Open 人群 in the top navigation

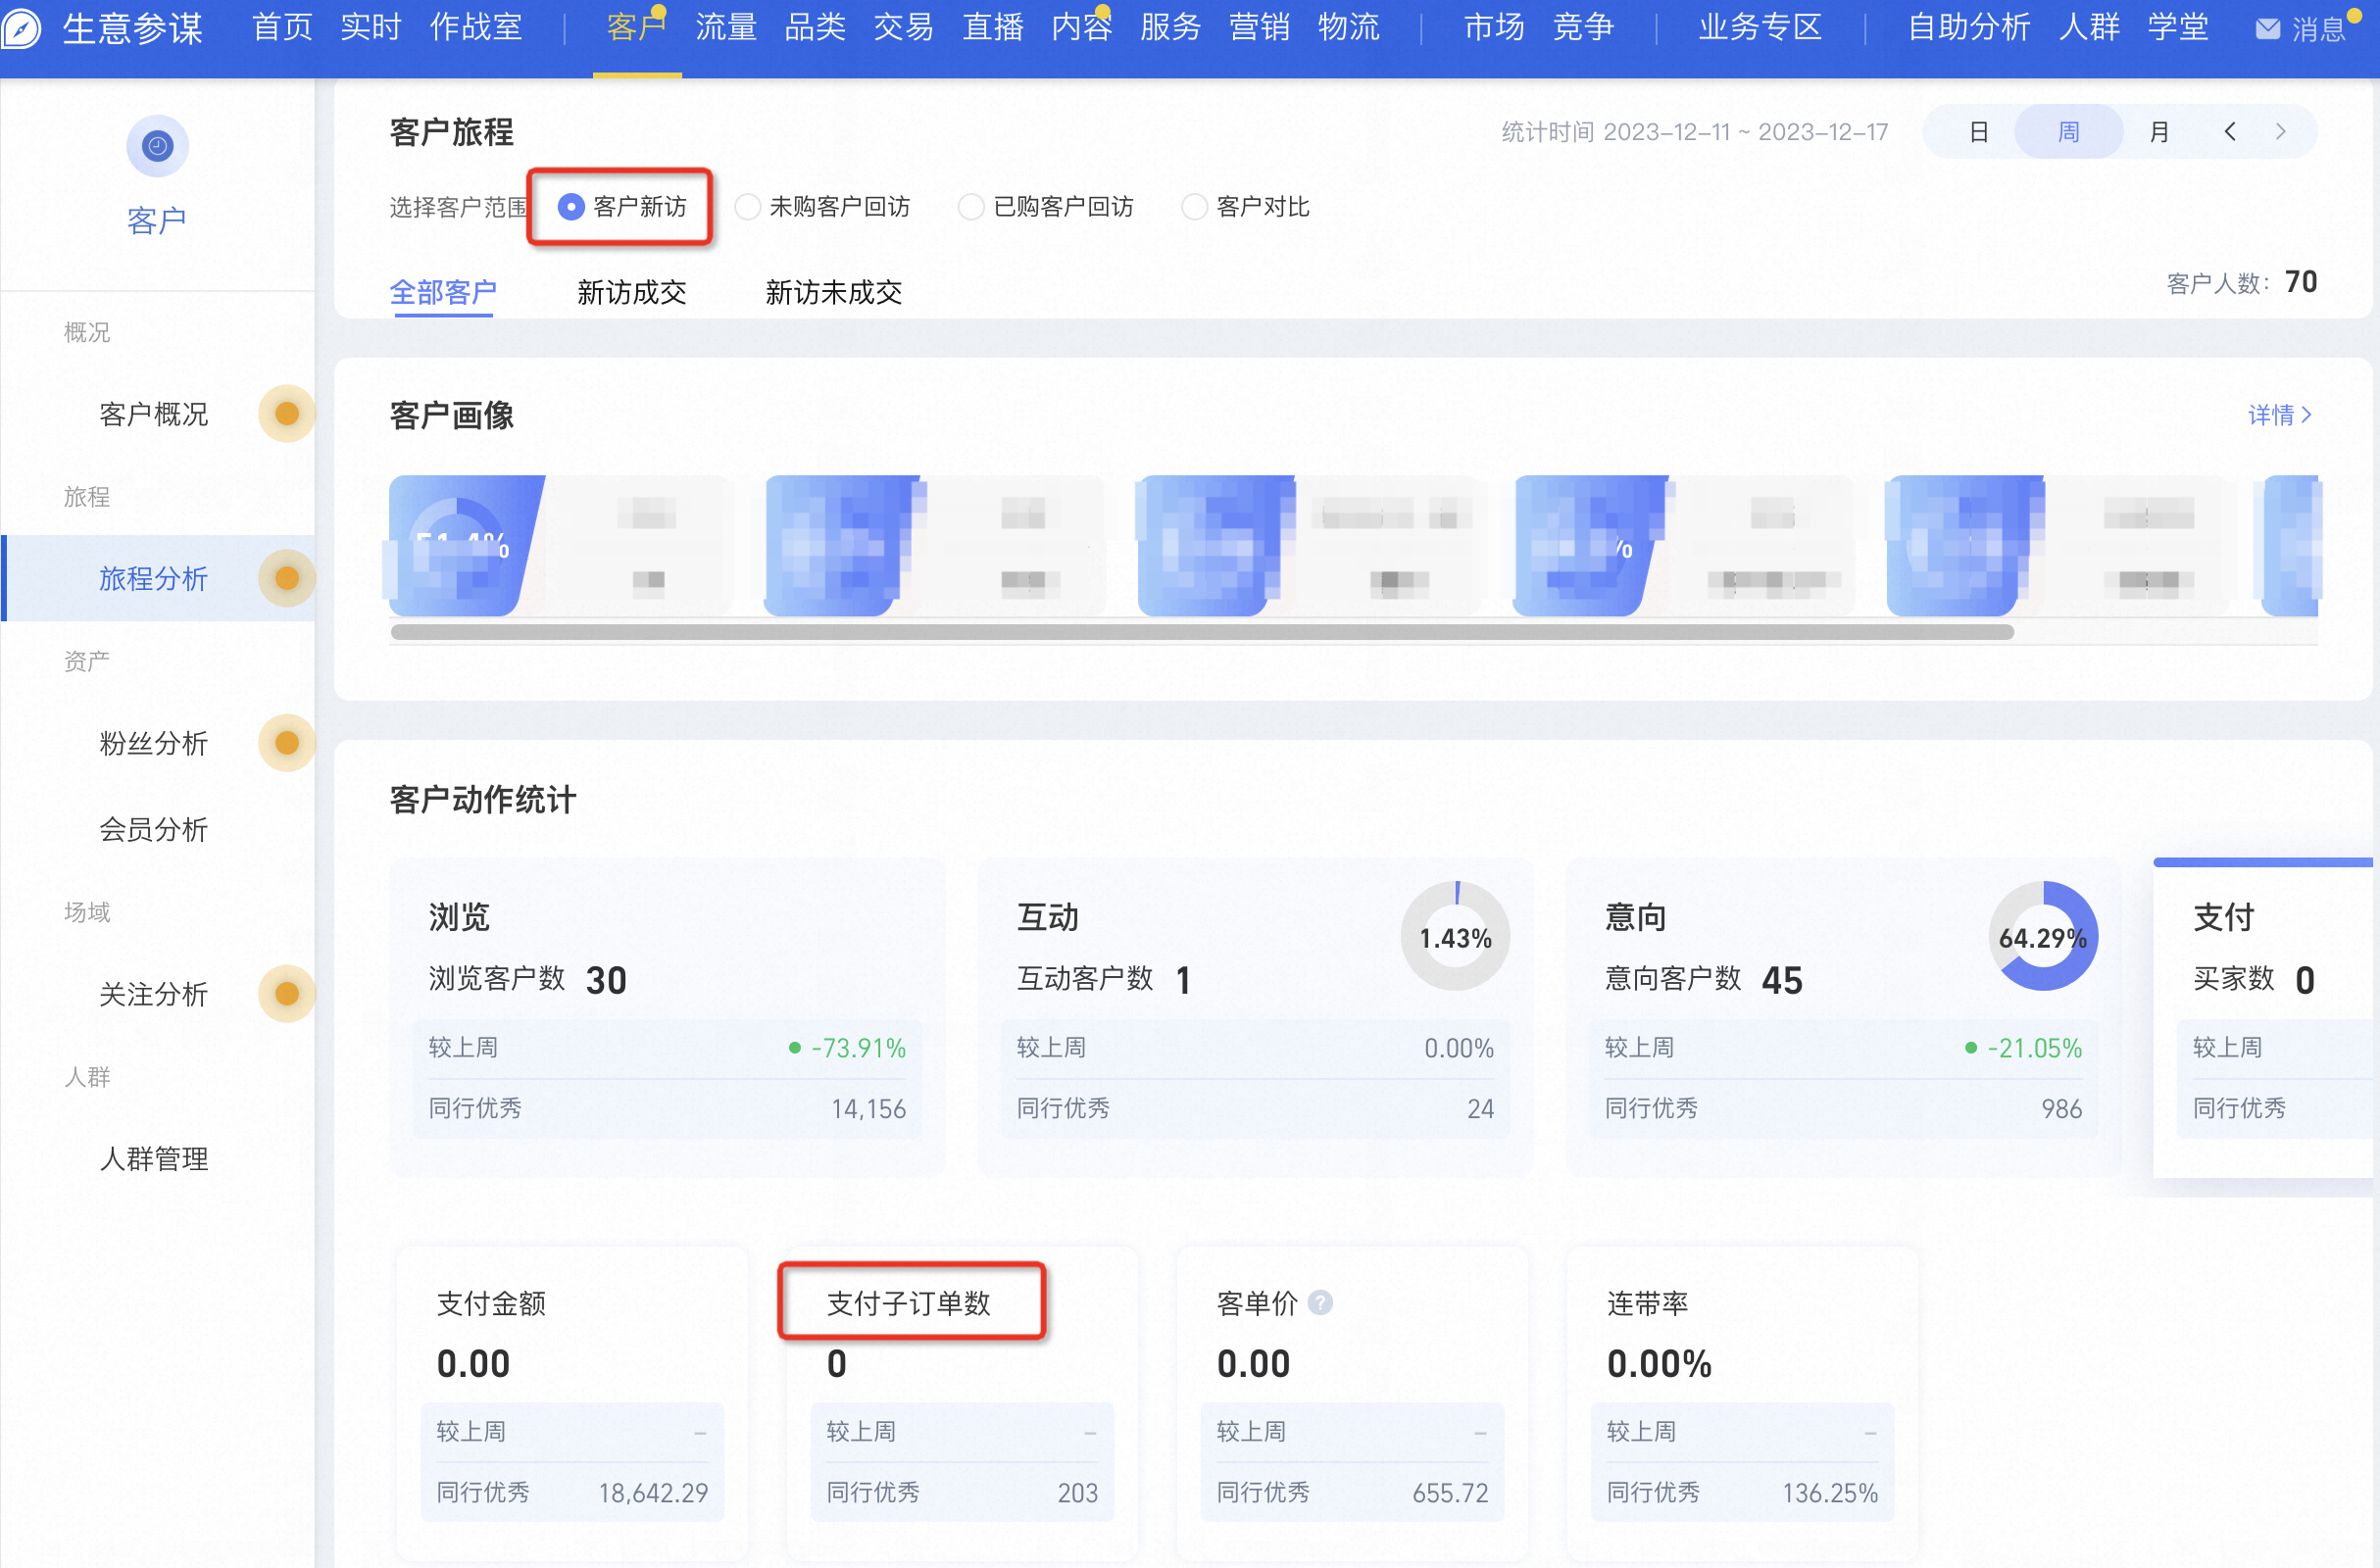pos(2089,27)
